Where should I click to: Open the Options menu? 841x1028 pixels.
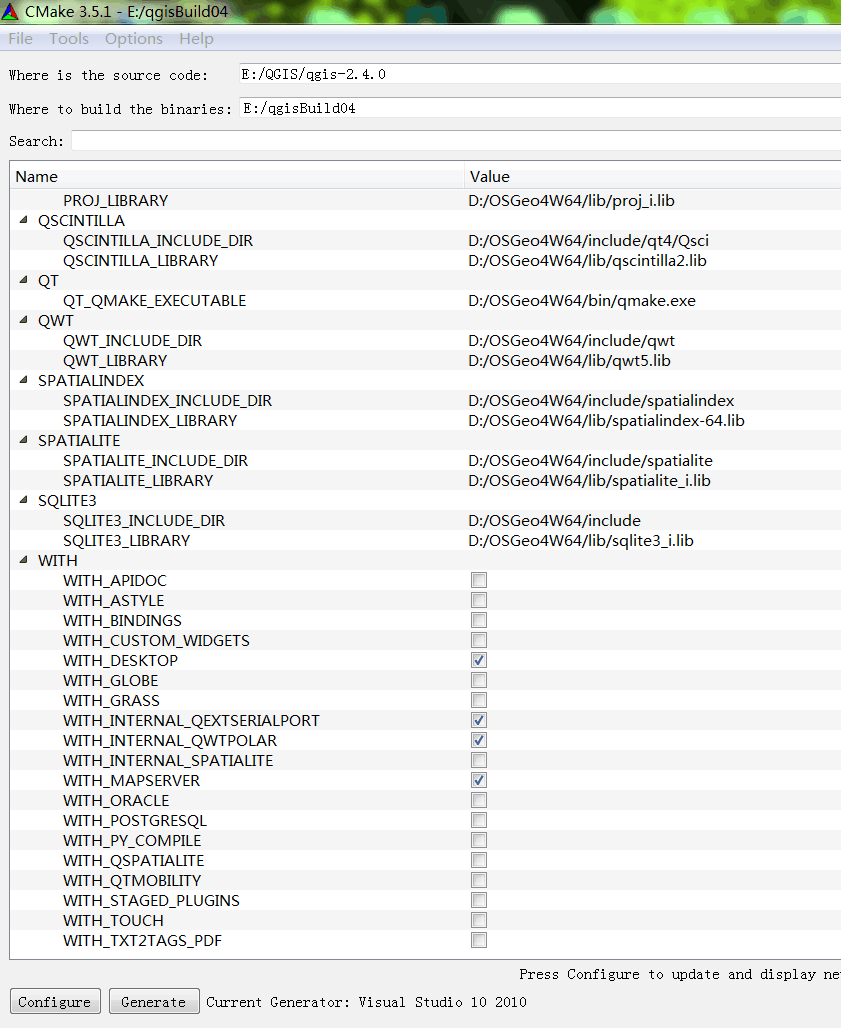(x=134, y=39)
